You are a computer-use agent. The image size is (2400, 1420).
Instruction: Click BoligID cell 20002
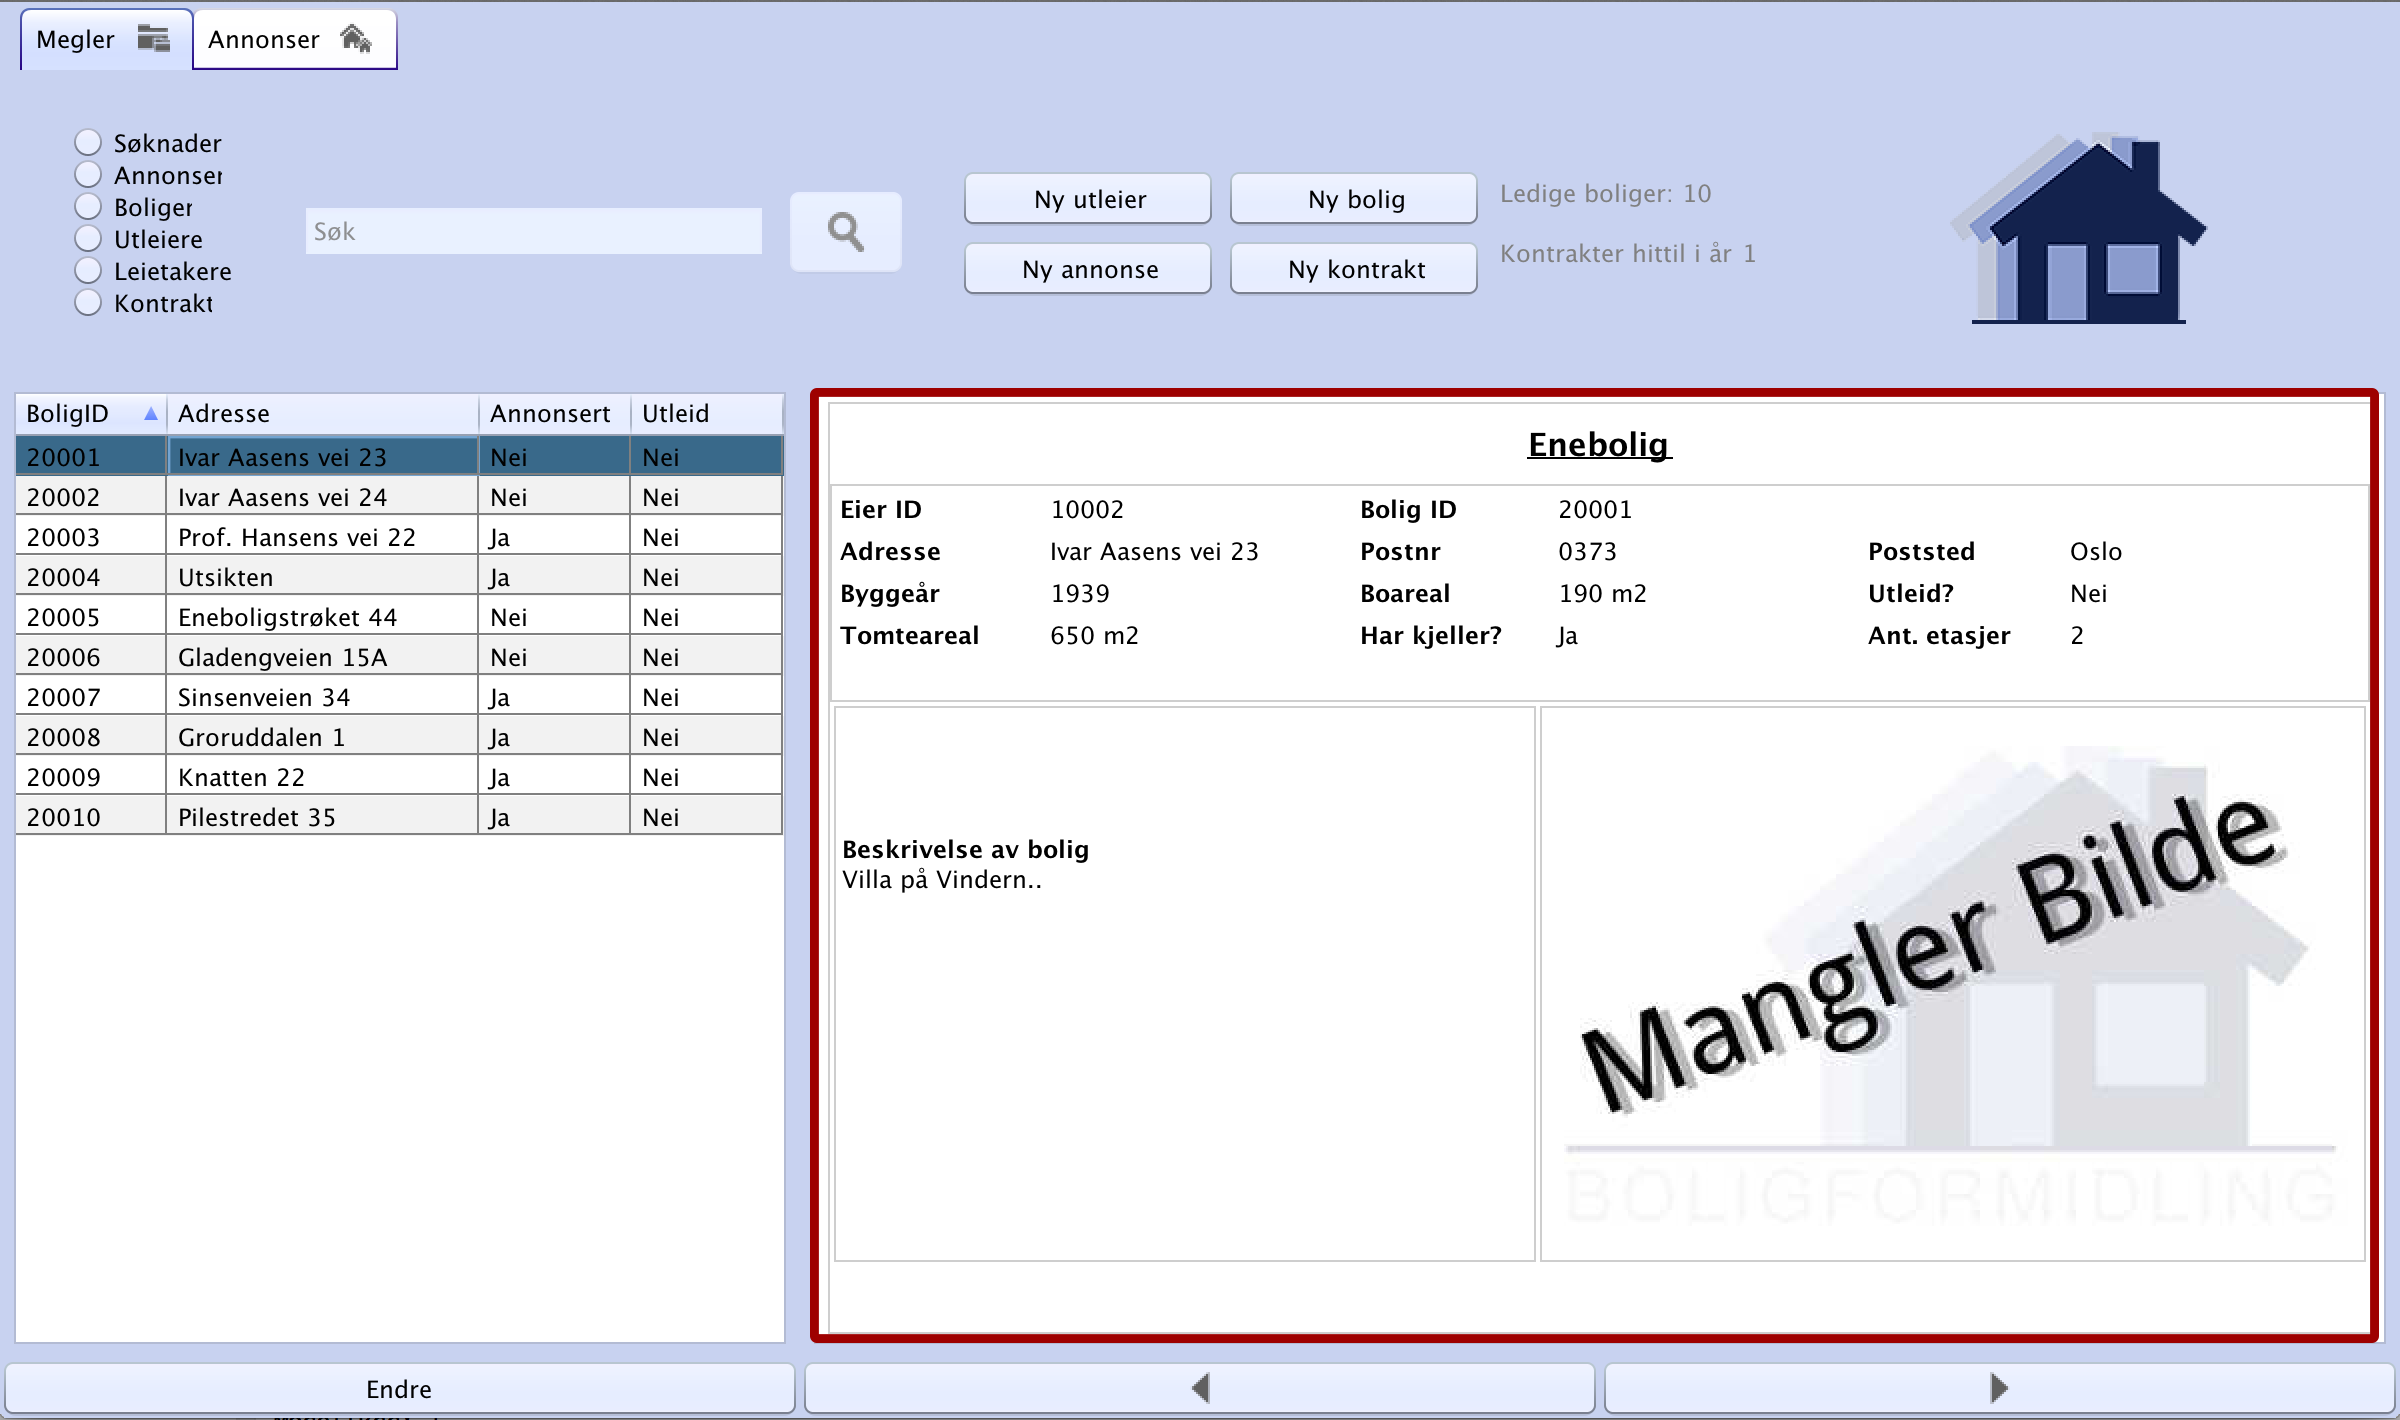[x=91, y=497]
